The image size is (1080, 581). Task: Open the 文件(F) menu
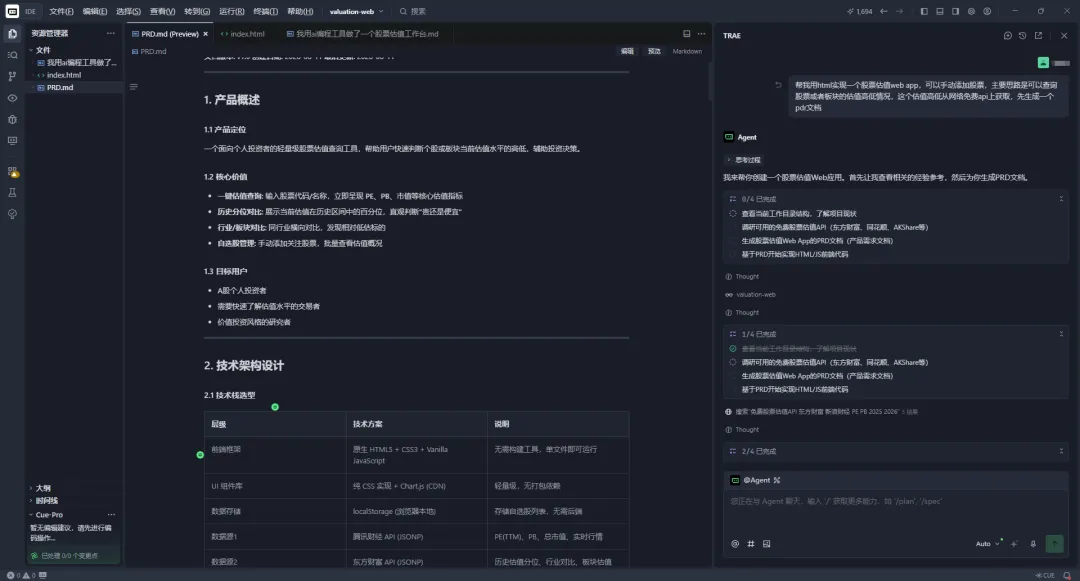[x=61, y=12]
